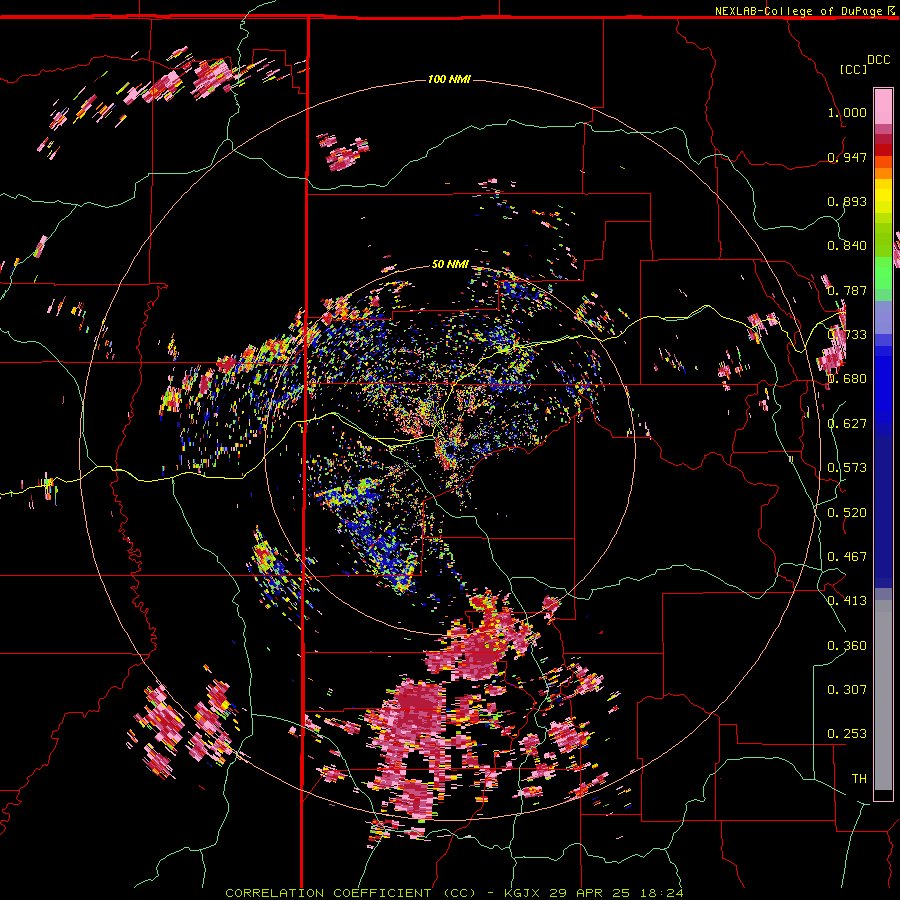Click the 0.360 legend value
Viewport: 900px width, 900px height.
847,646
